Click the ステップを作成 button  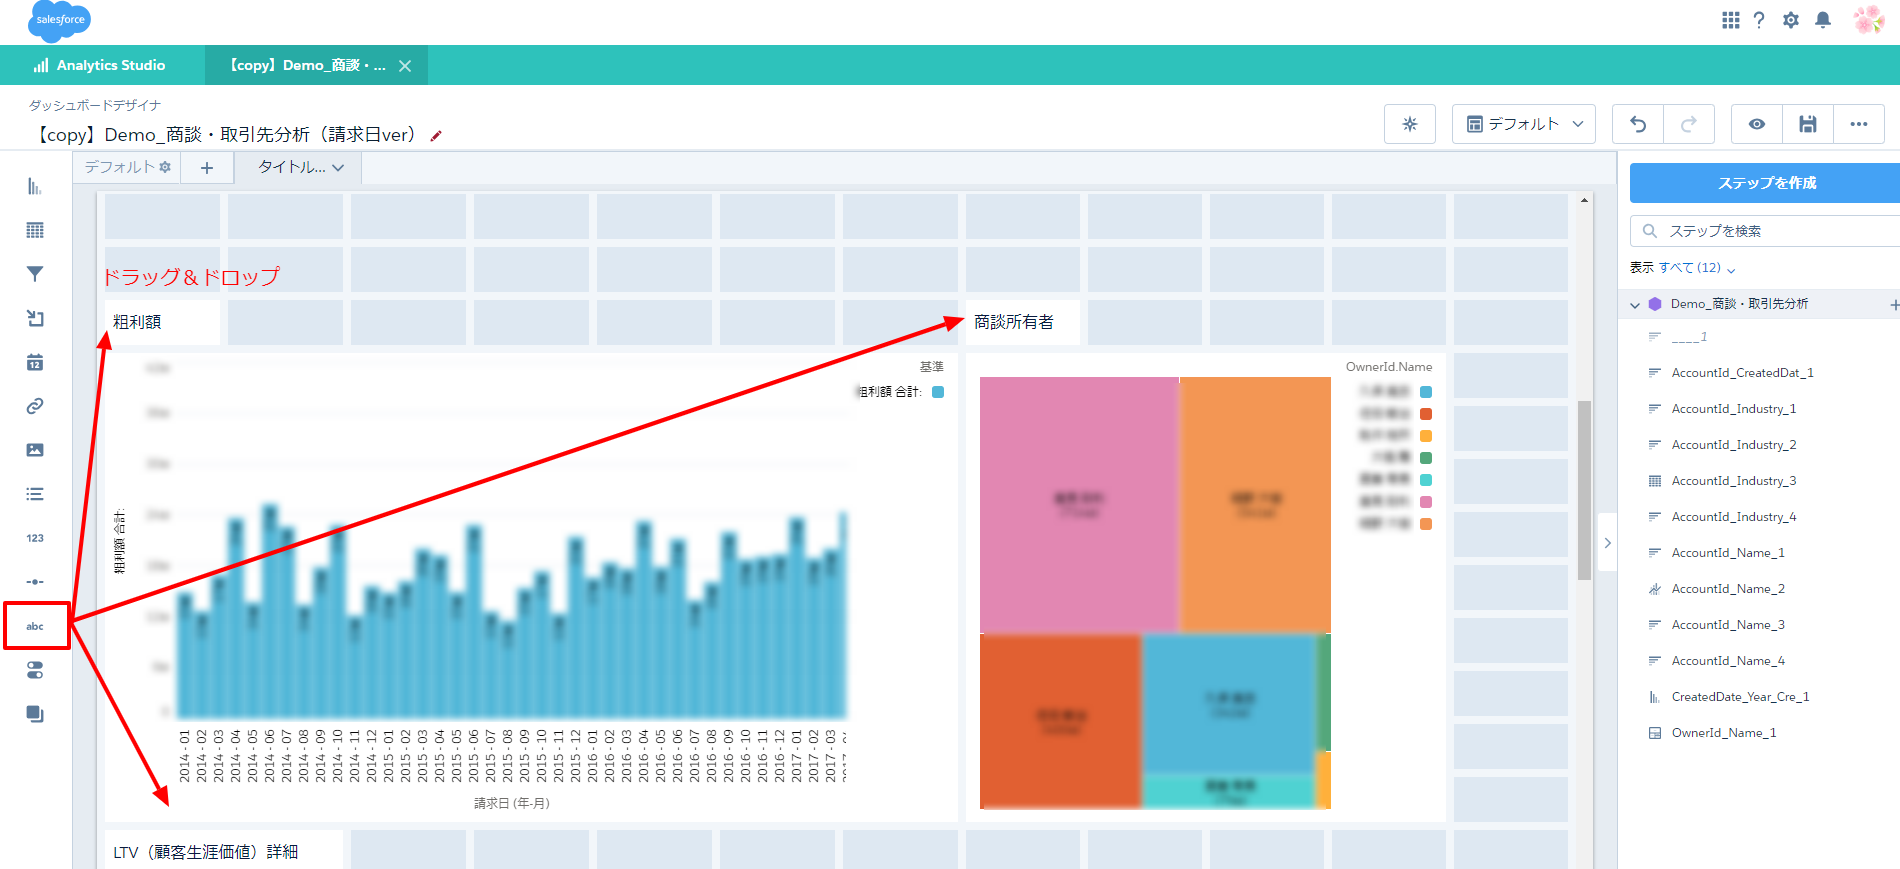pos(1766,183)
